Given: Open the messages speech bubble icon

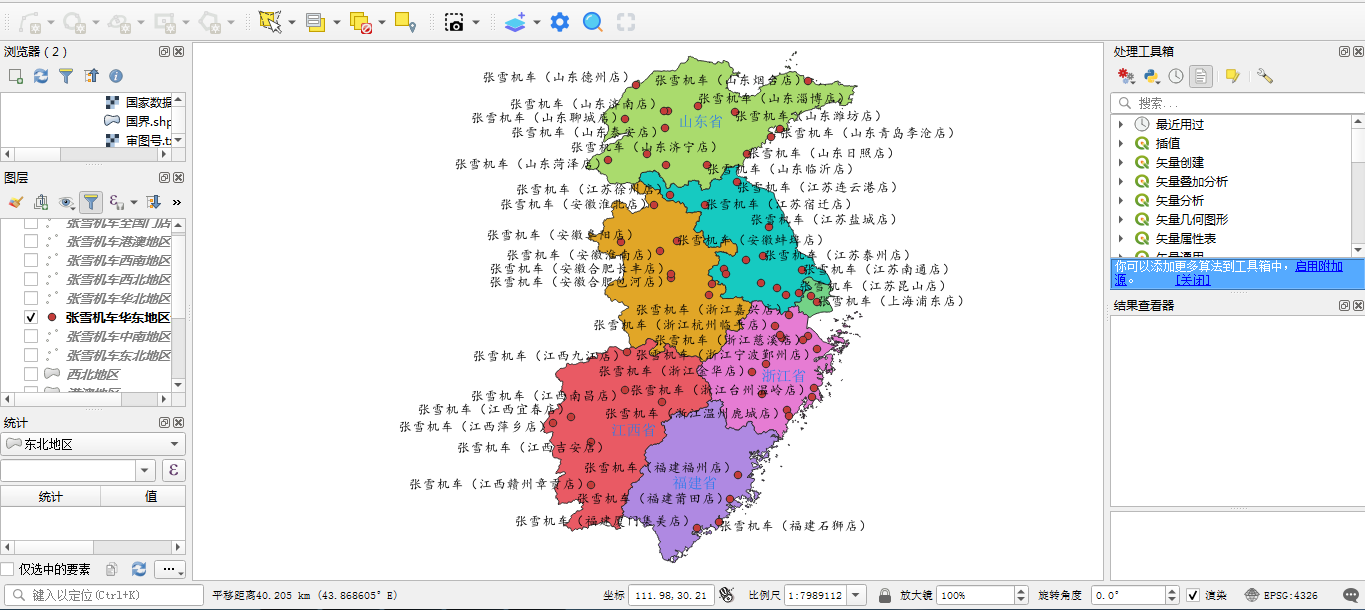Looking at the screenshot, I should 1351,595.
